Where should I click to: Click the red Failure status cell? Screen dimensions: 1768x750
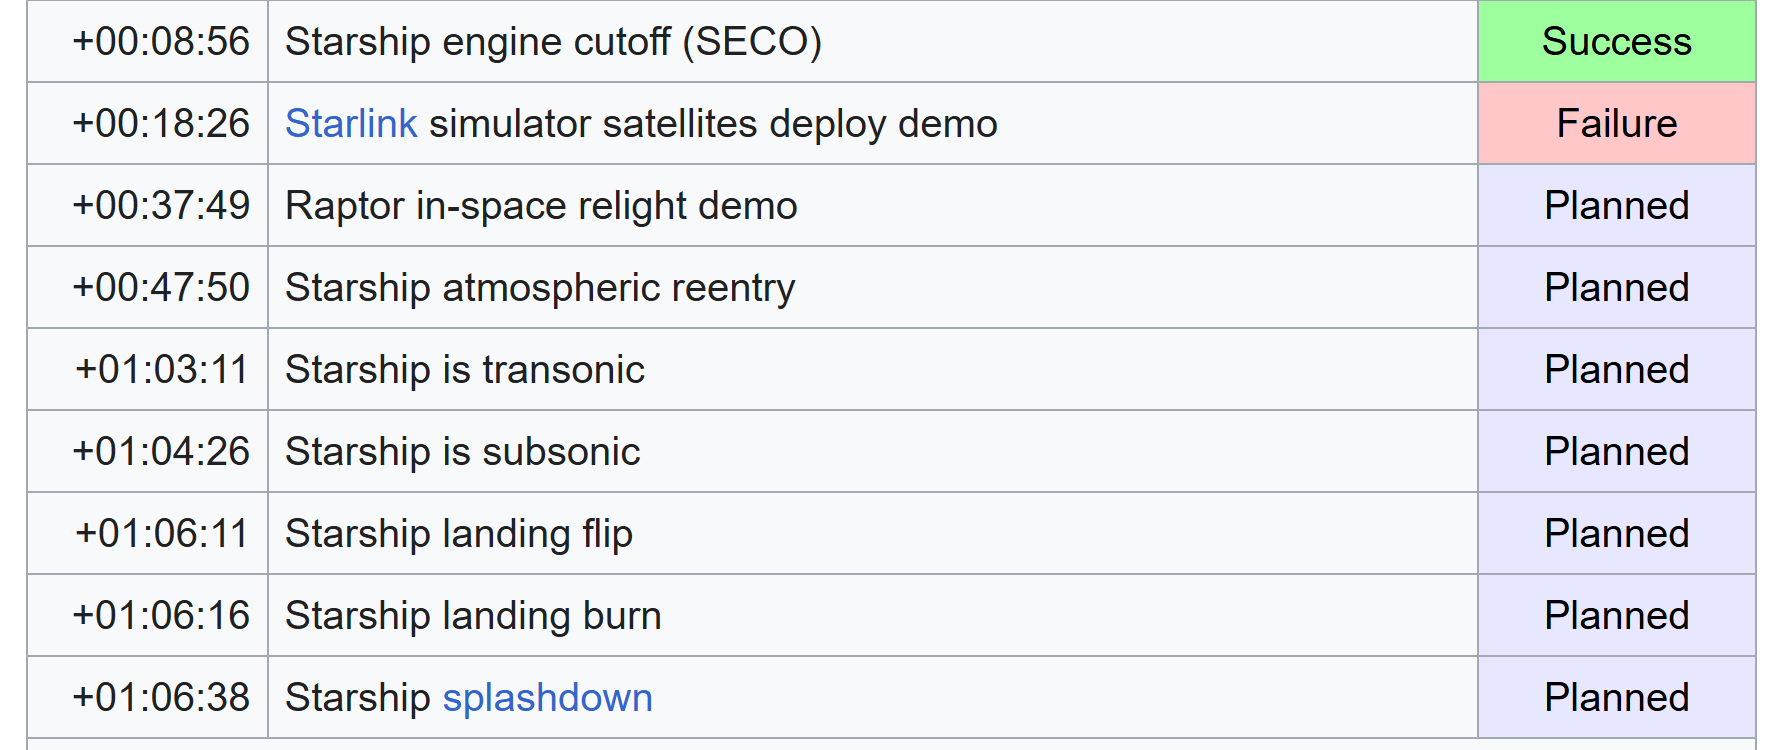(1616, 124)
